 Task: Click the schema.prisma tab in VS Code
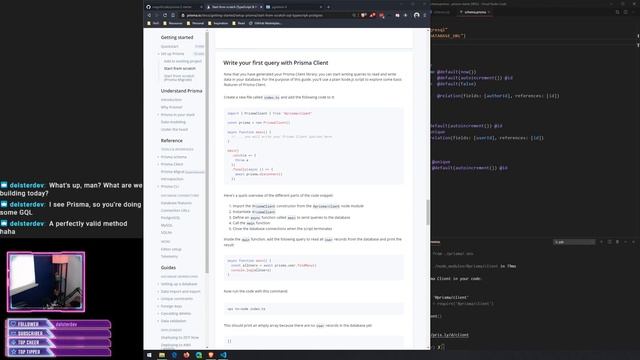[475, 12]
